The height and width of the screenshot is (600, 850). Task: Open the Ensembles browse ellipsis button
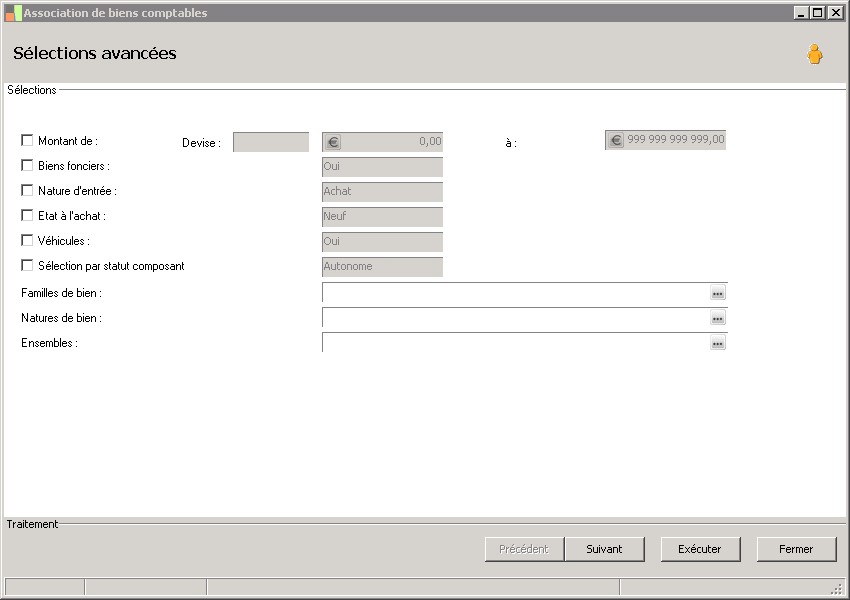717,343
